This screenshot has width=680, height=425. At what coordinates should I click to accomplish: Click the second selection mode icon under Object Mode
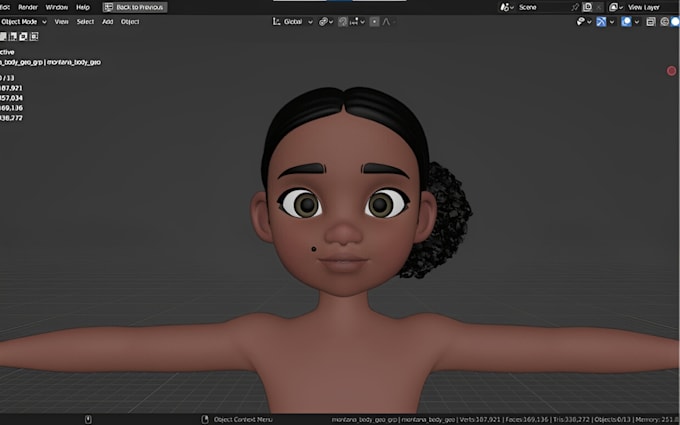pos(13,36)
